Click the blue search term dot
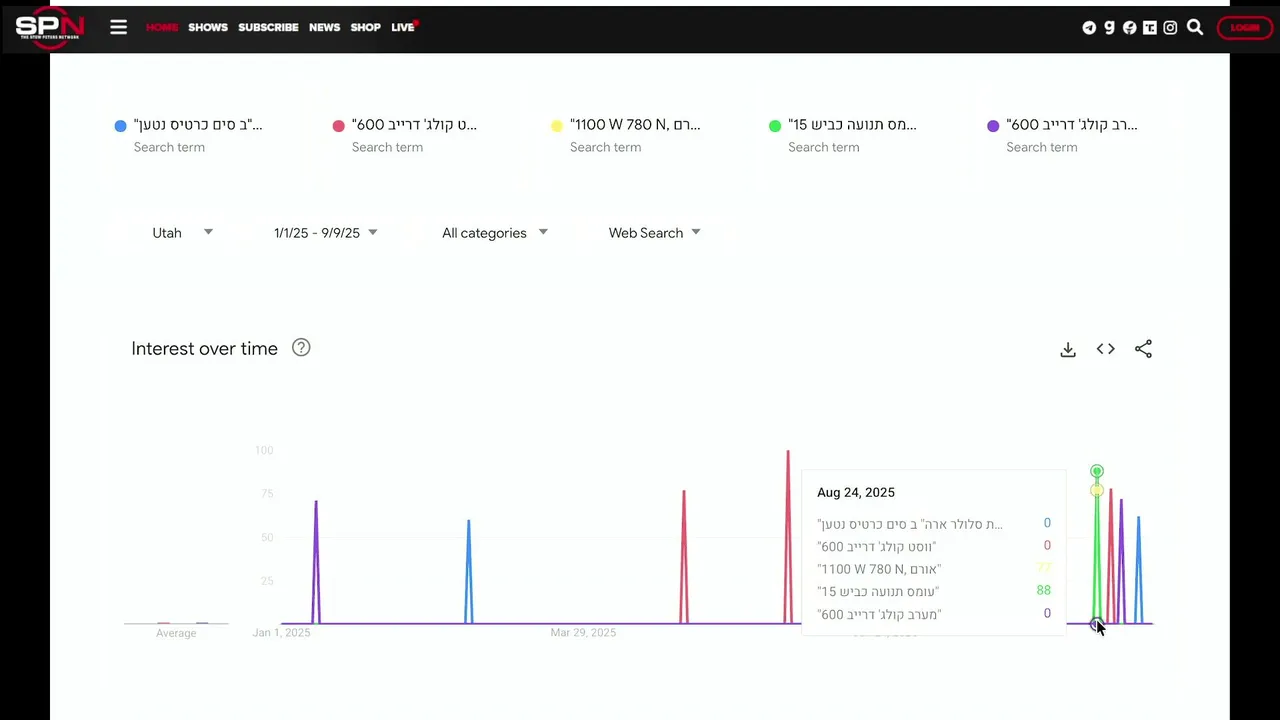The height and width of the screenshot is (720, 1280). pyautogui.click(x=121, y=126)
